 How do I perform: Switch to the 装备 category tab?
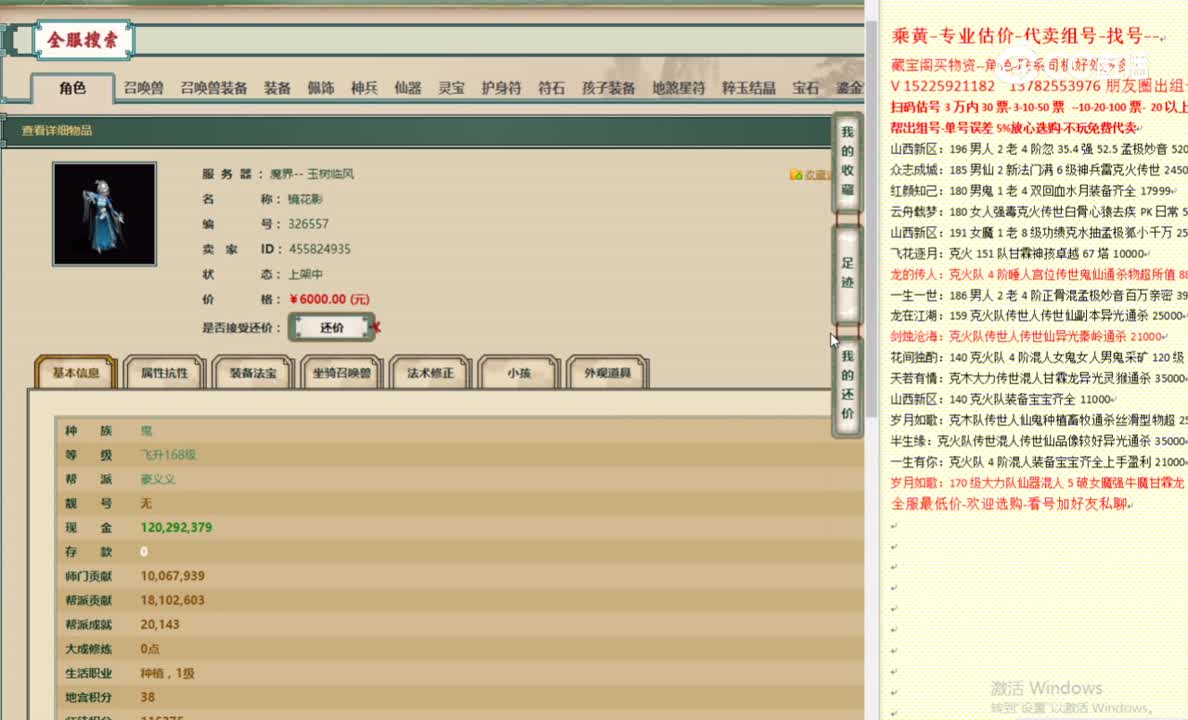click(x=277, y=88)
